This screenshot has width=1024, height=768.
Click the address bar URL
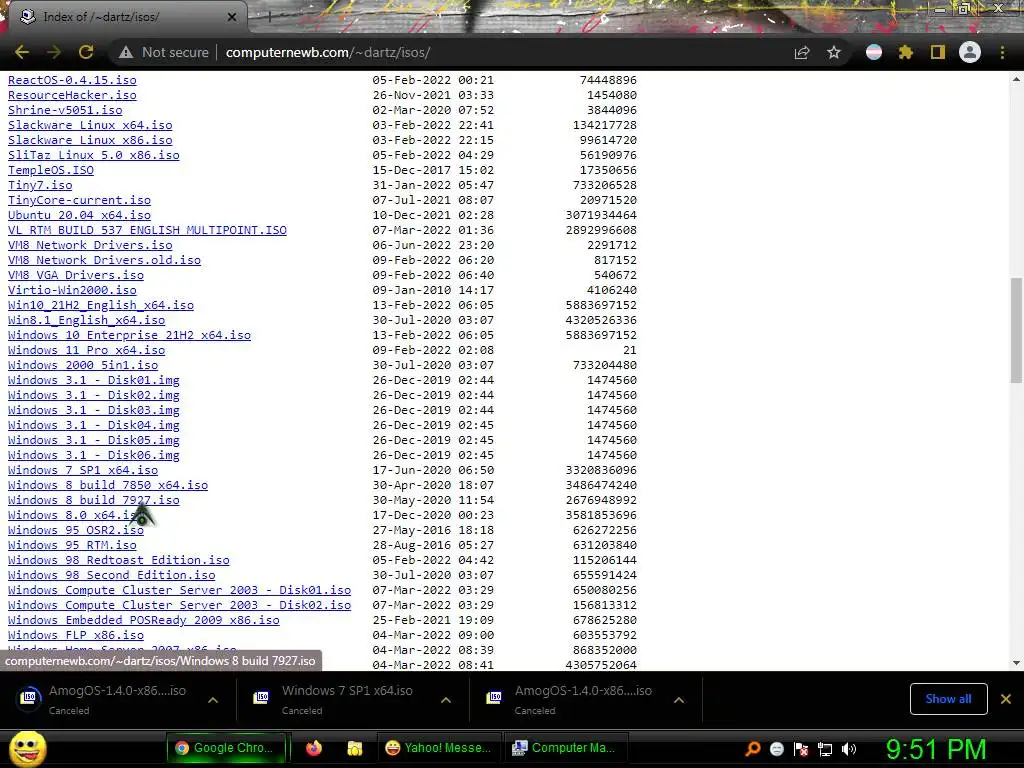(328, 52)
